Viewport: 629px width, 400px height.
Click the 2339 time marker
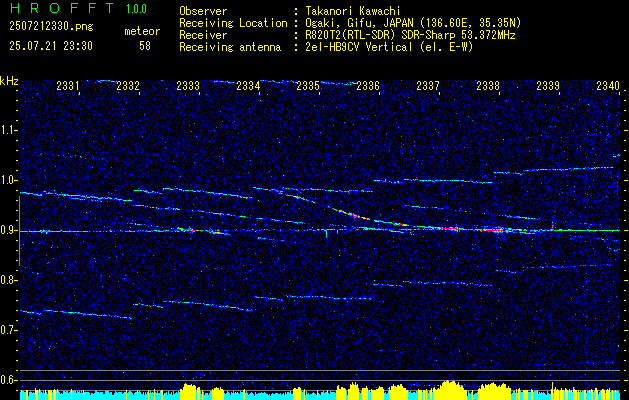tap(548, 85)
